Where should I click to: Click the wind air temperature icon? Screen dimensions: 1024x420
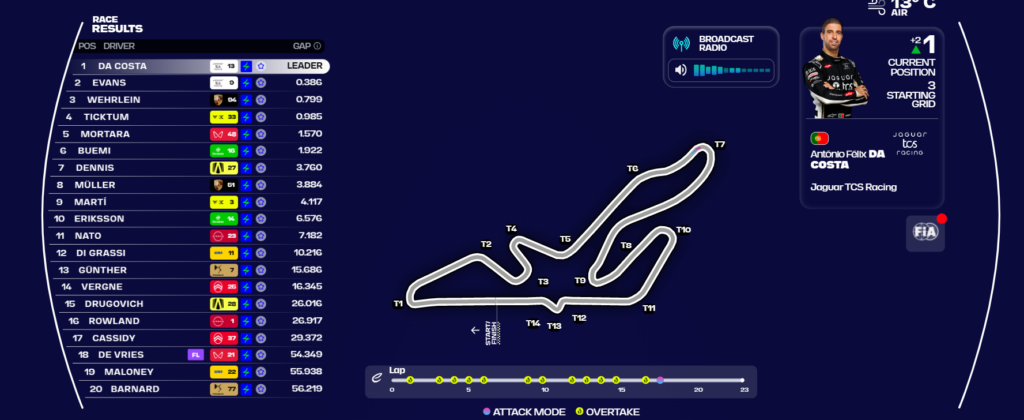pos(876,5)
